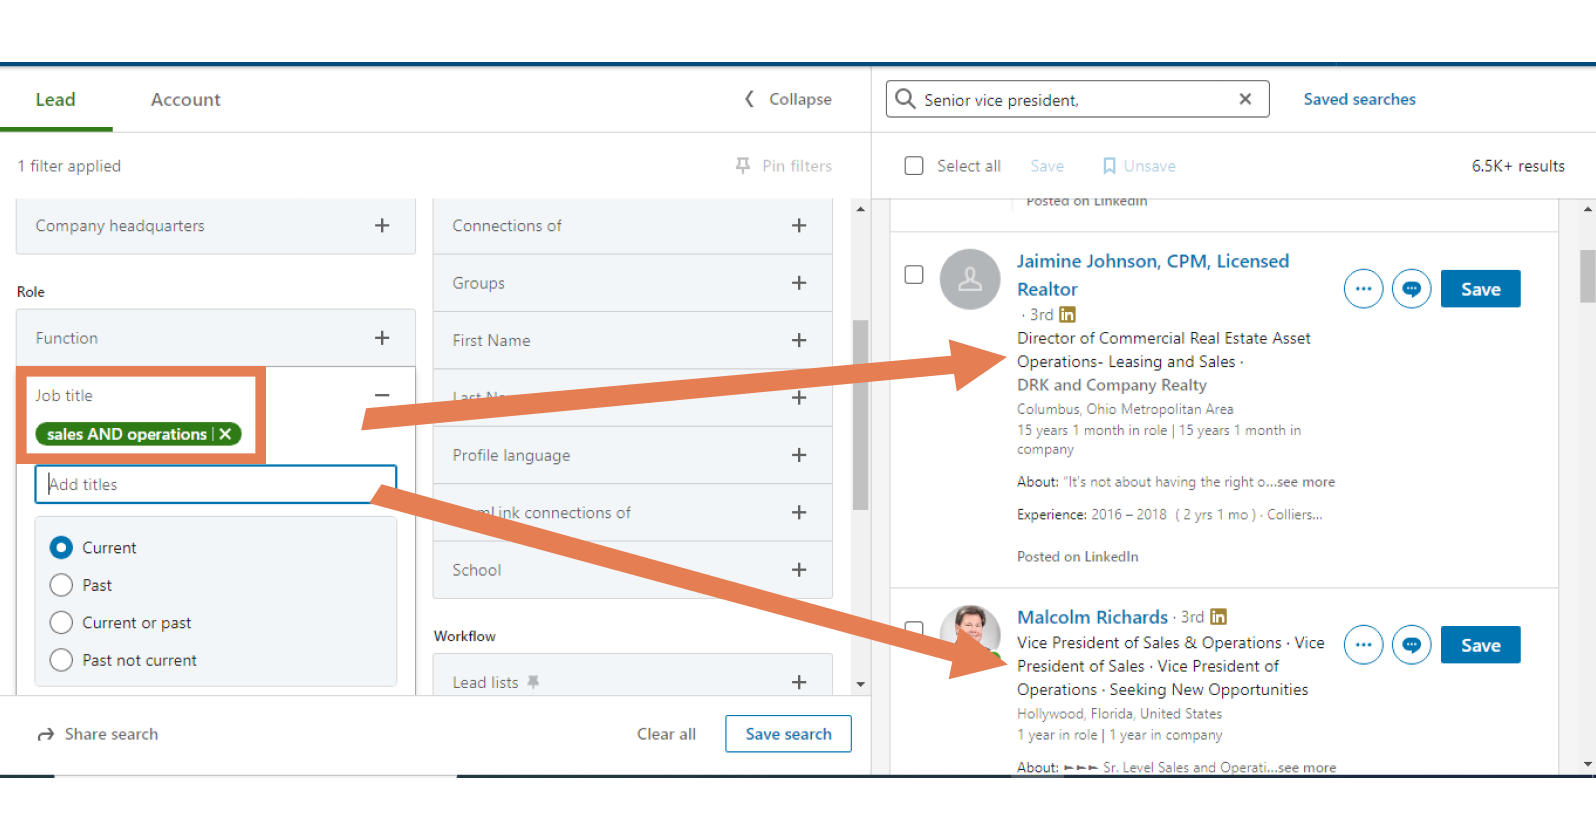Click LinkedIn badge under Jaimine Johnson name

(x=1067, y=315)
